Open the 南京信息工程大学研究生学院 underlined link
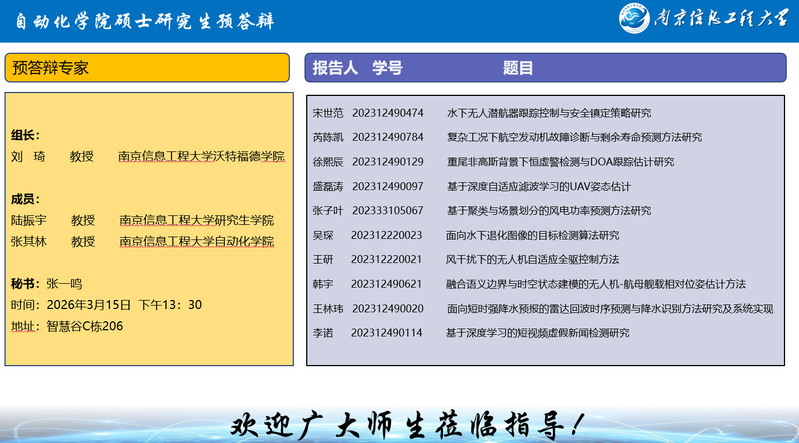The image size is (799, 443). click(x=196, y=220)
